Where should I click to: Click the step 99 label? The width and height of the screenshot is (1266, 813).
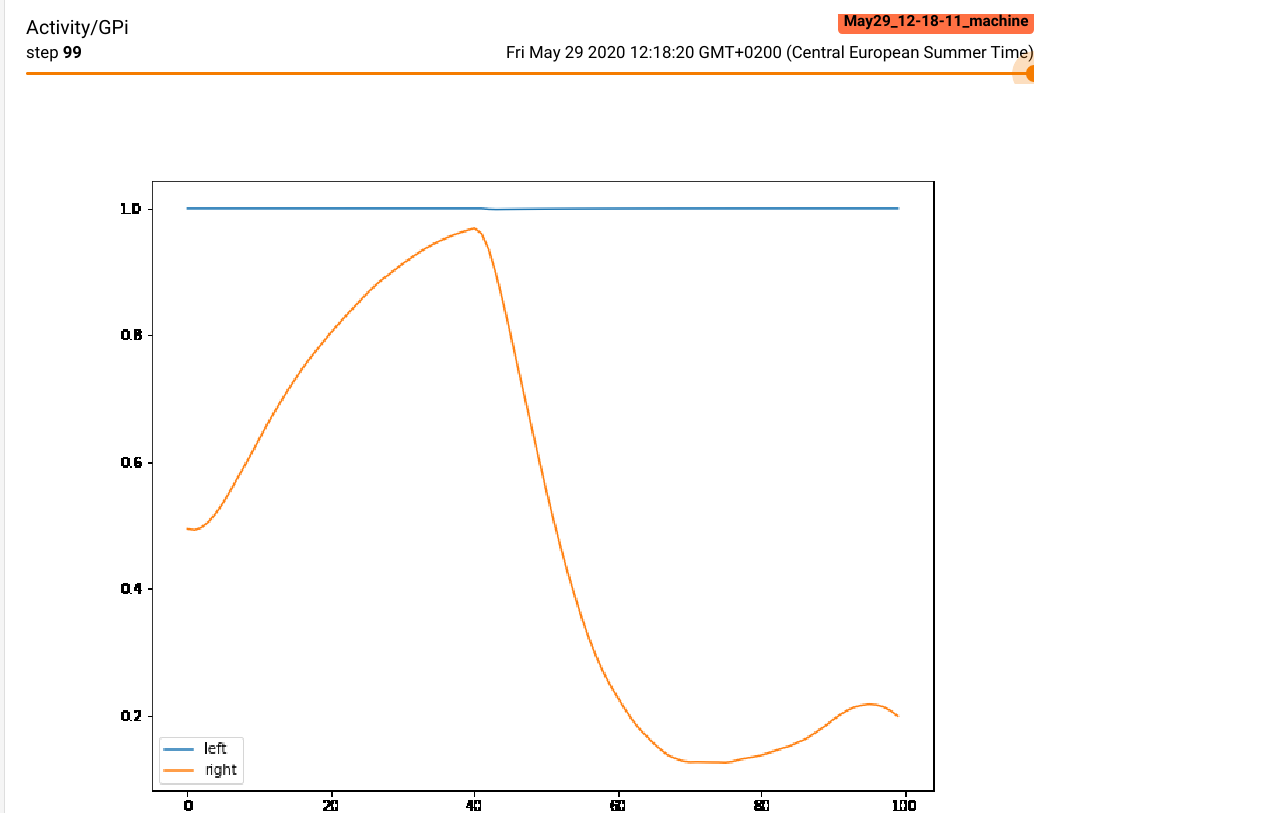(54, 52)
